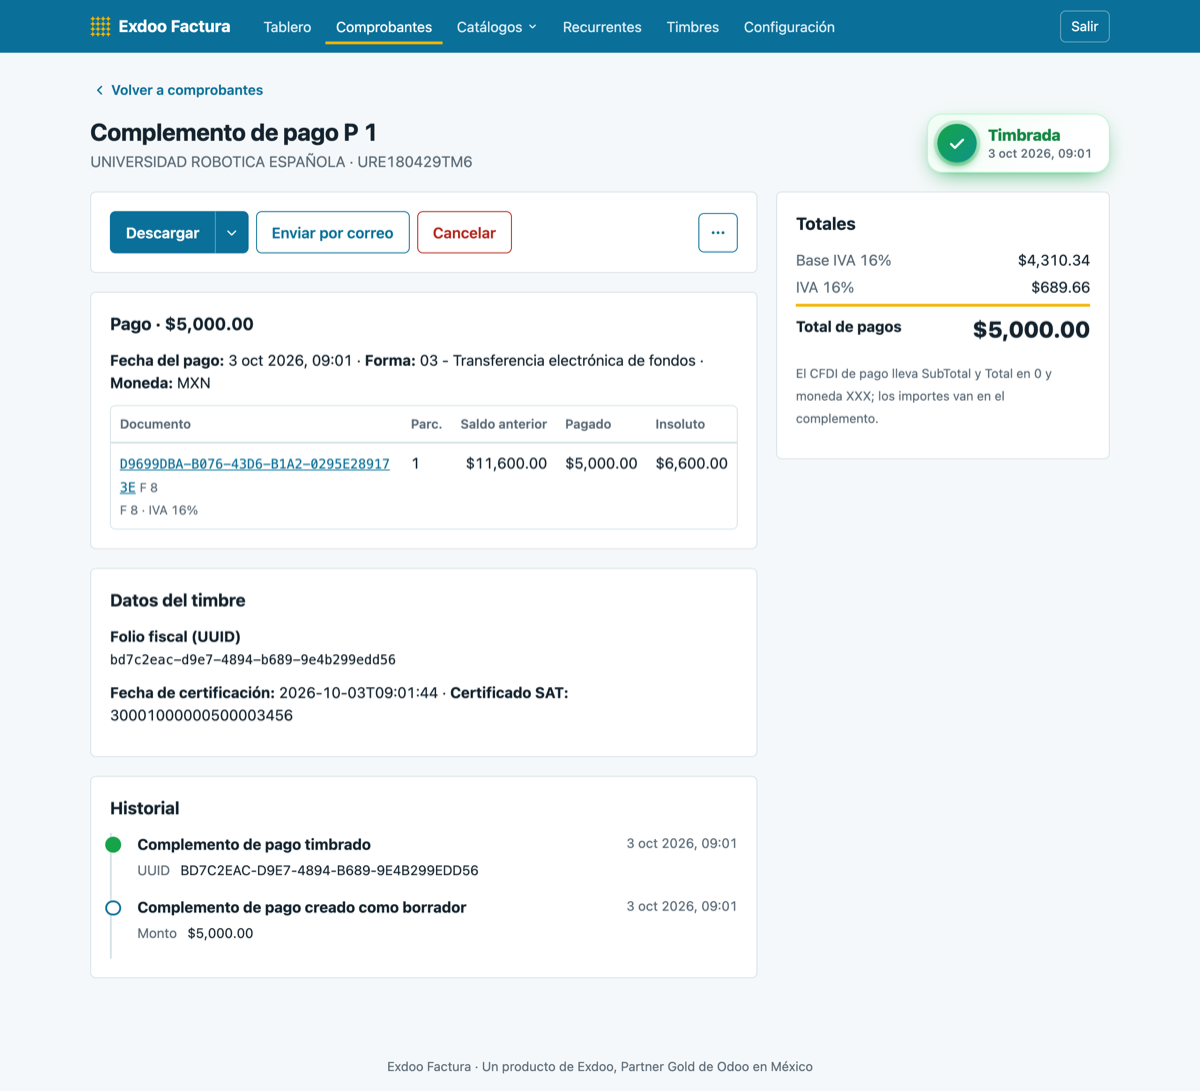
Task: Open Configuración in the top navigation
Action: pos(789,27)
